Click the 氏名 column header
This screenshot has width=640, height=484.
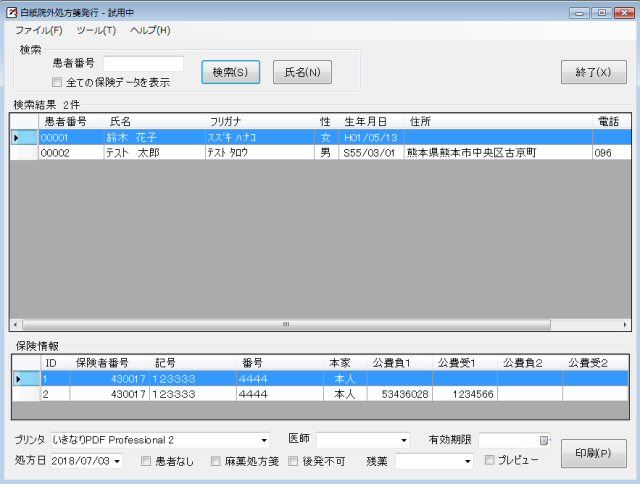(155, 121)
